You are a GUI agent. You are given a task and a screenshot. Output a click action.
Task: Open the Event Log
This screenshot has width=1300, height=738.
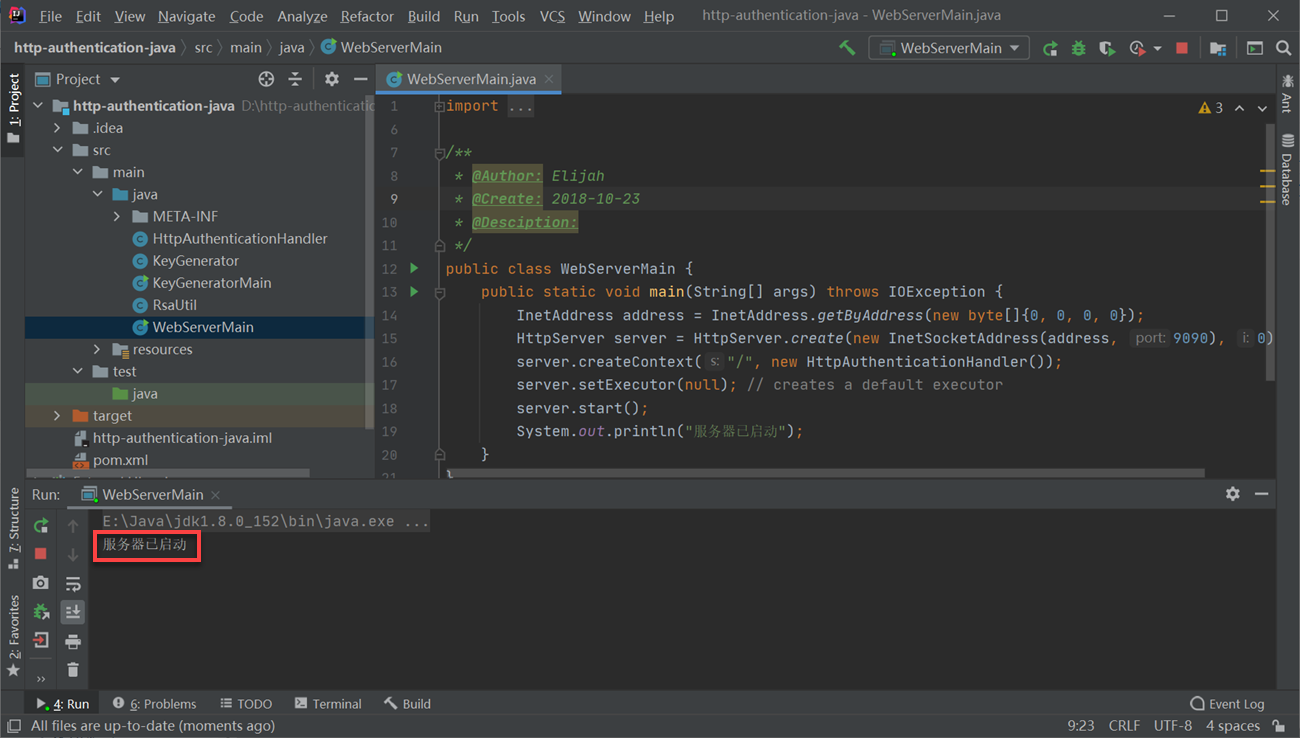tap(1227, 704)
